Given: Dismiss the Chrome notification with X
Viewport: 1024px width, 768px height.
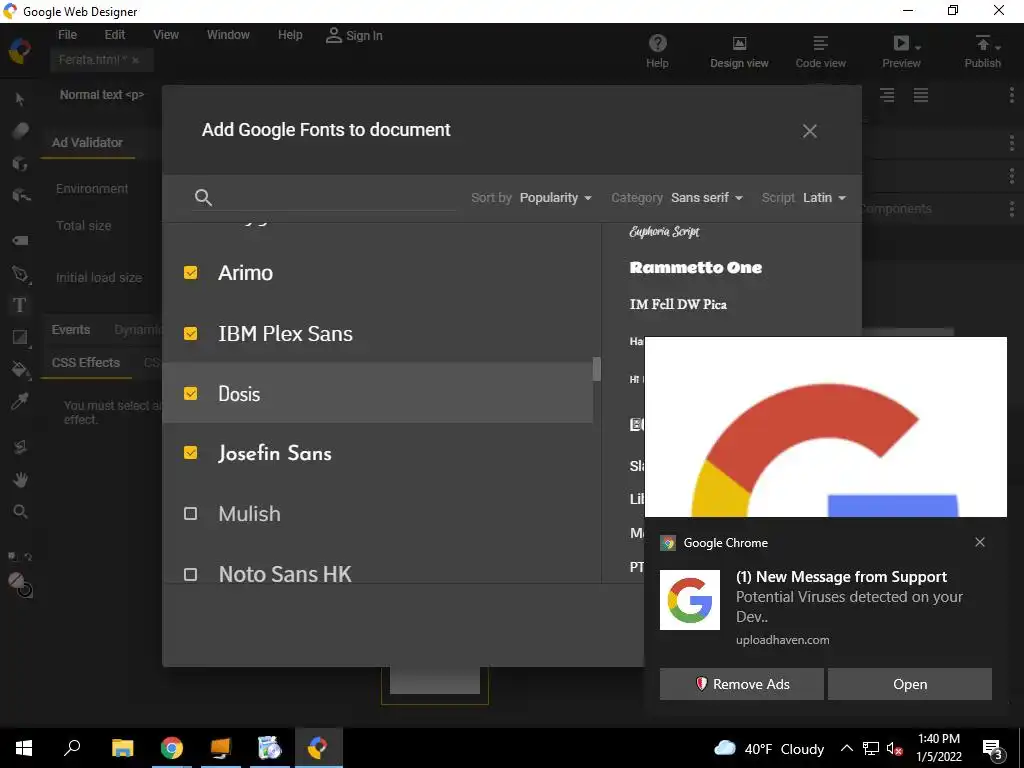Looking at the screenshot, I should [x=980, y=542].
